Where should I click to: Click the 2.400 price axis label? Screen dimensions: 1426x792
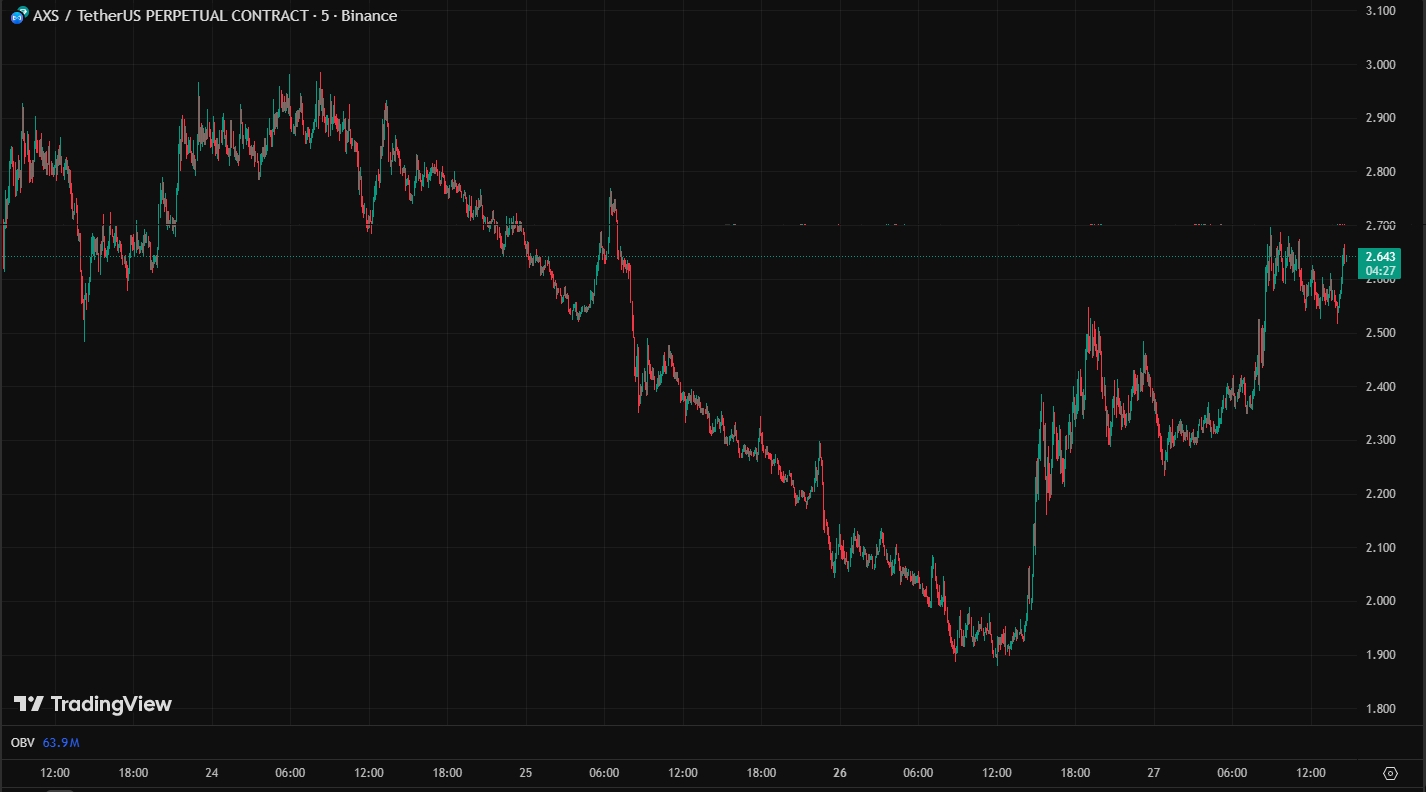(1379, 387)
